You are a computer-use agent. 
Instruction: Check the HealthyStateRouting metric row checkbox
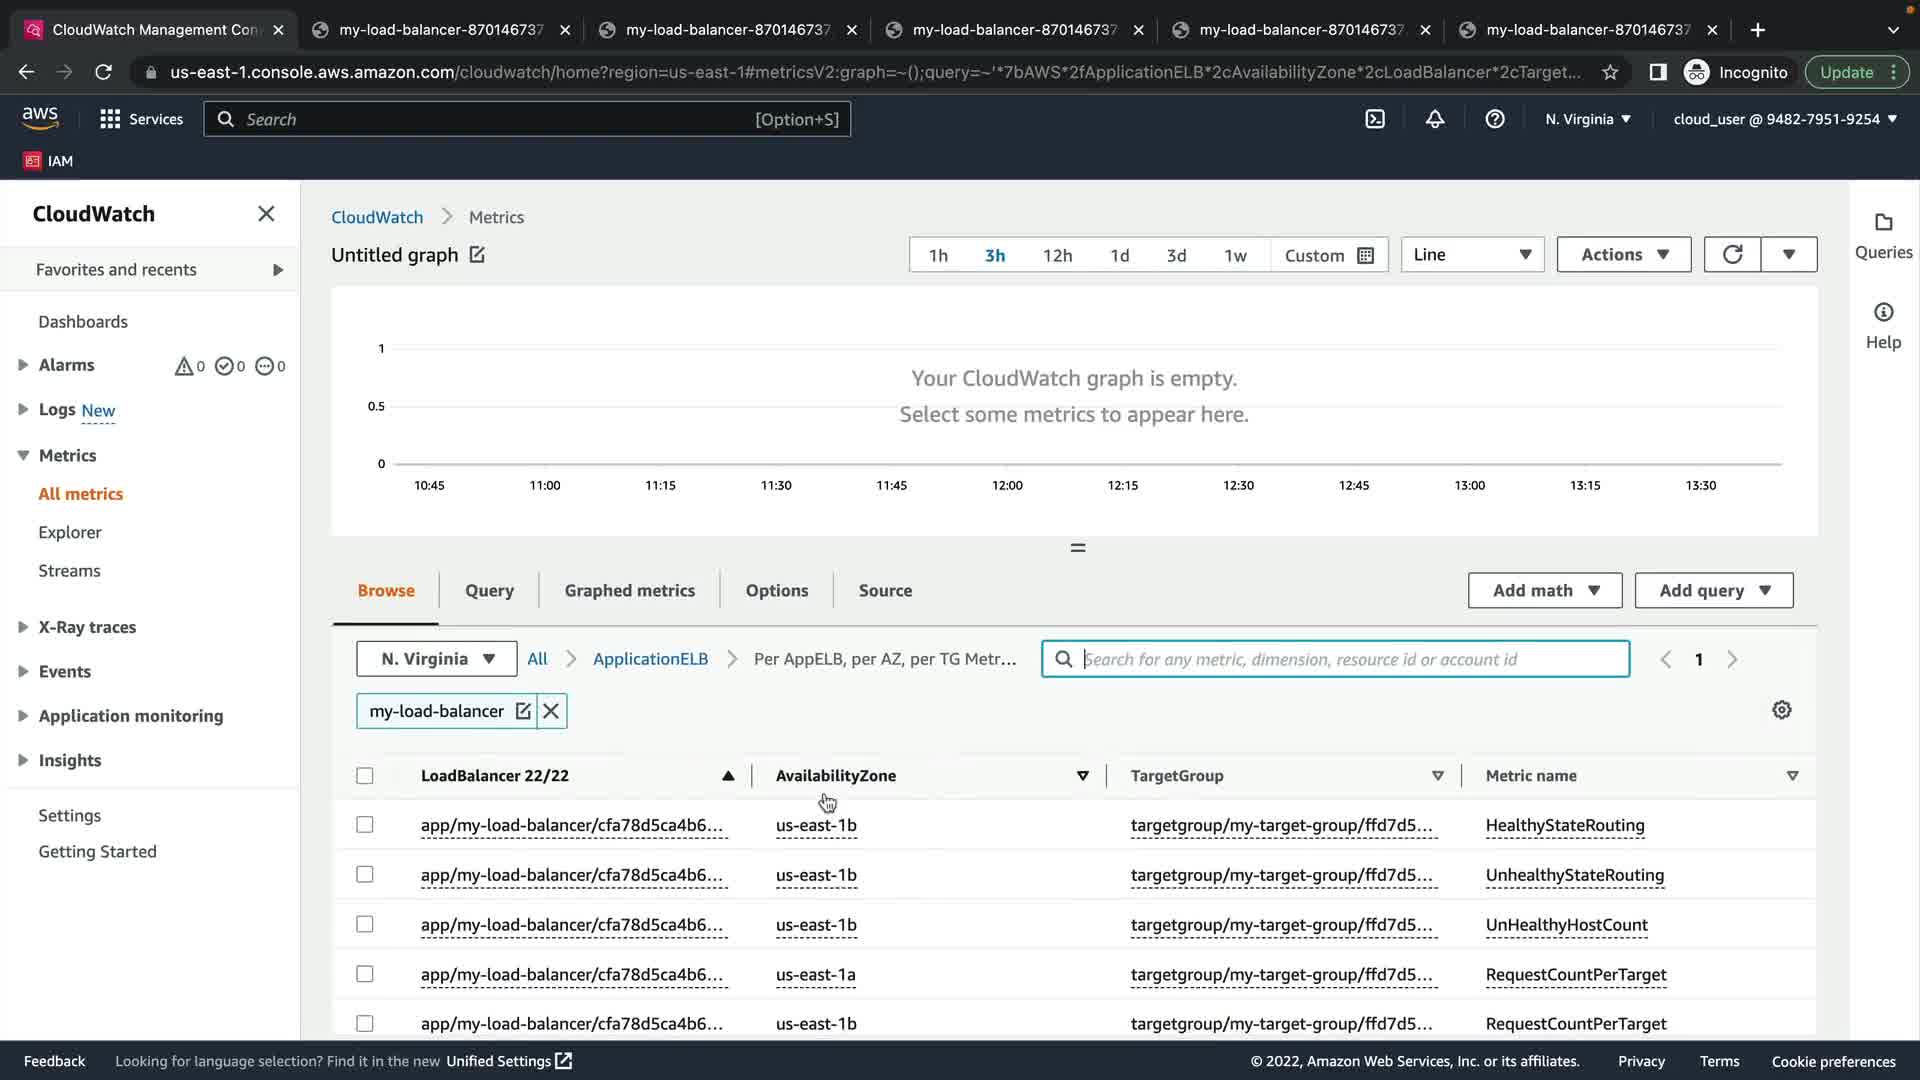tap(365, 825)
